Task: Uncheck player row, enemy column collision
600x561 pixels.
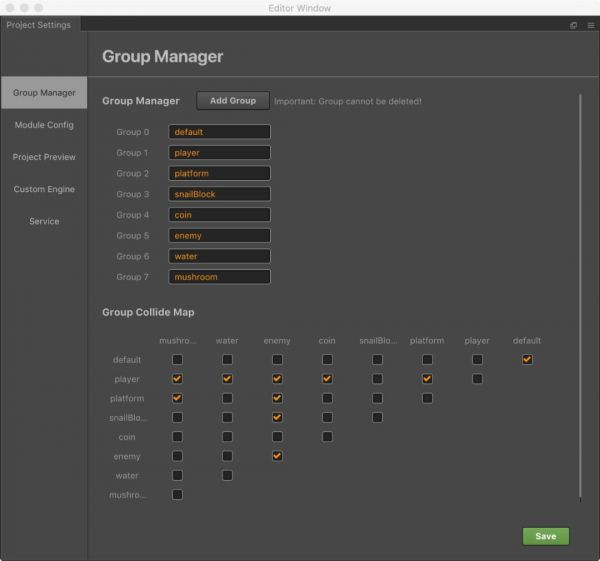Action: coord(277,379)
